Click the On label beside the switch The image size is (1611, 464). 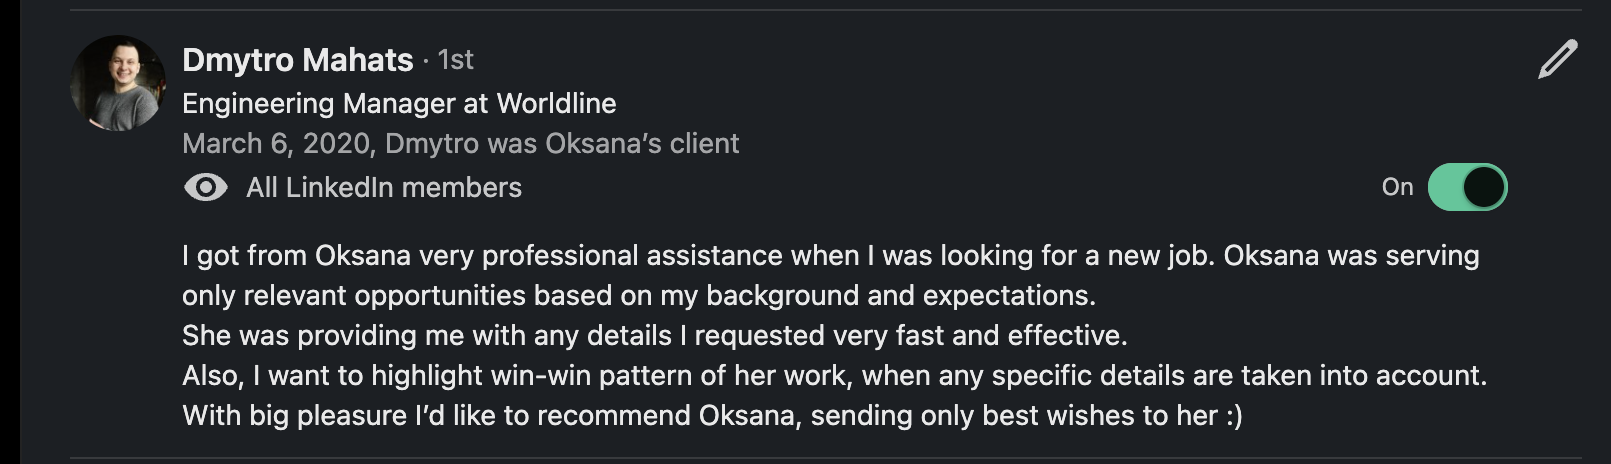point(1397,187)
